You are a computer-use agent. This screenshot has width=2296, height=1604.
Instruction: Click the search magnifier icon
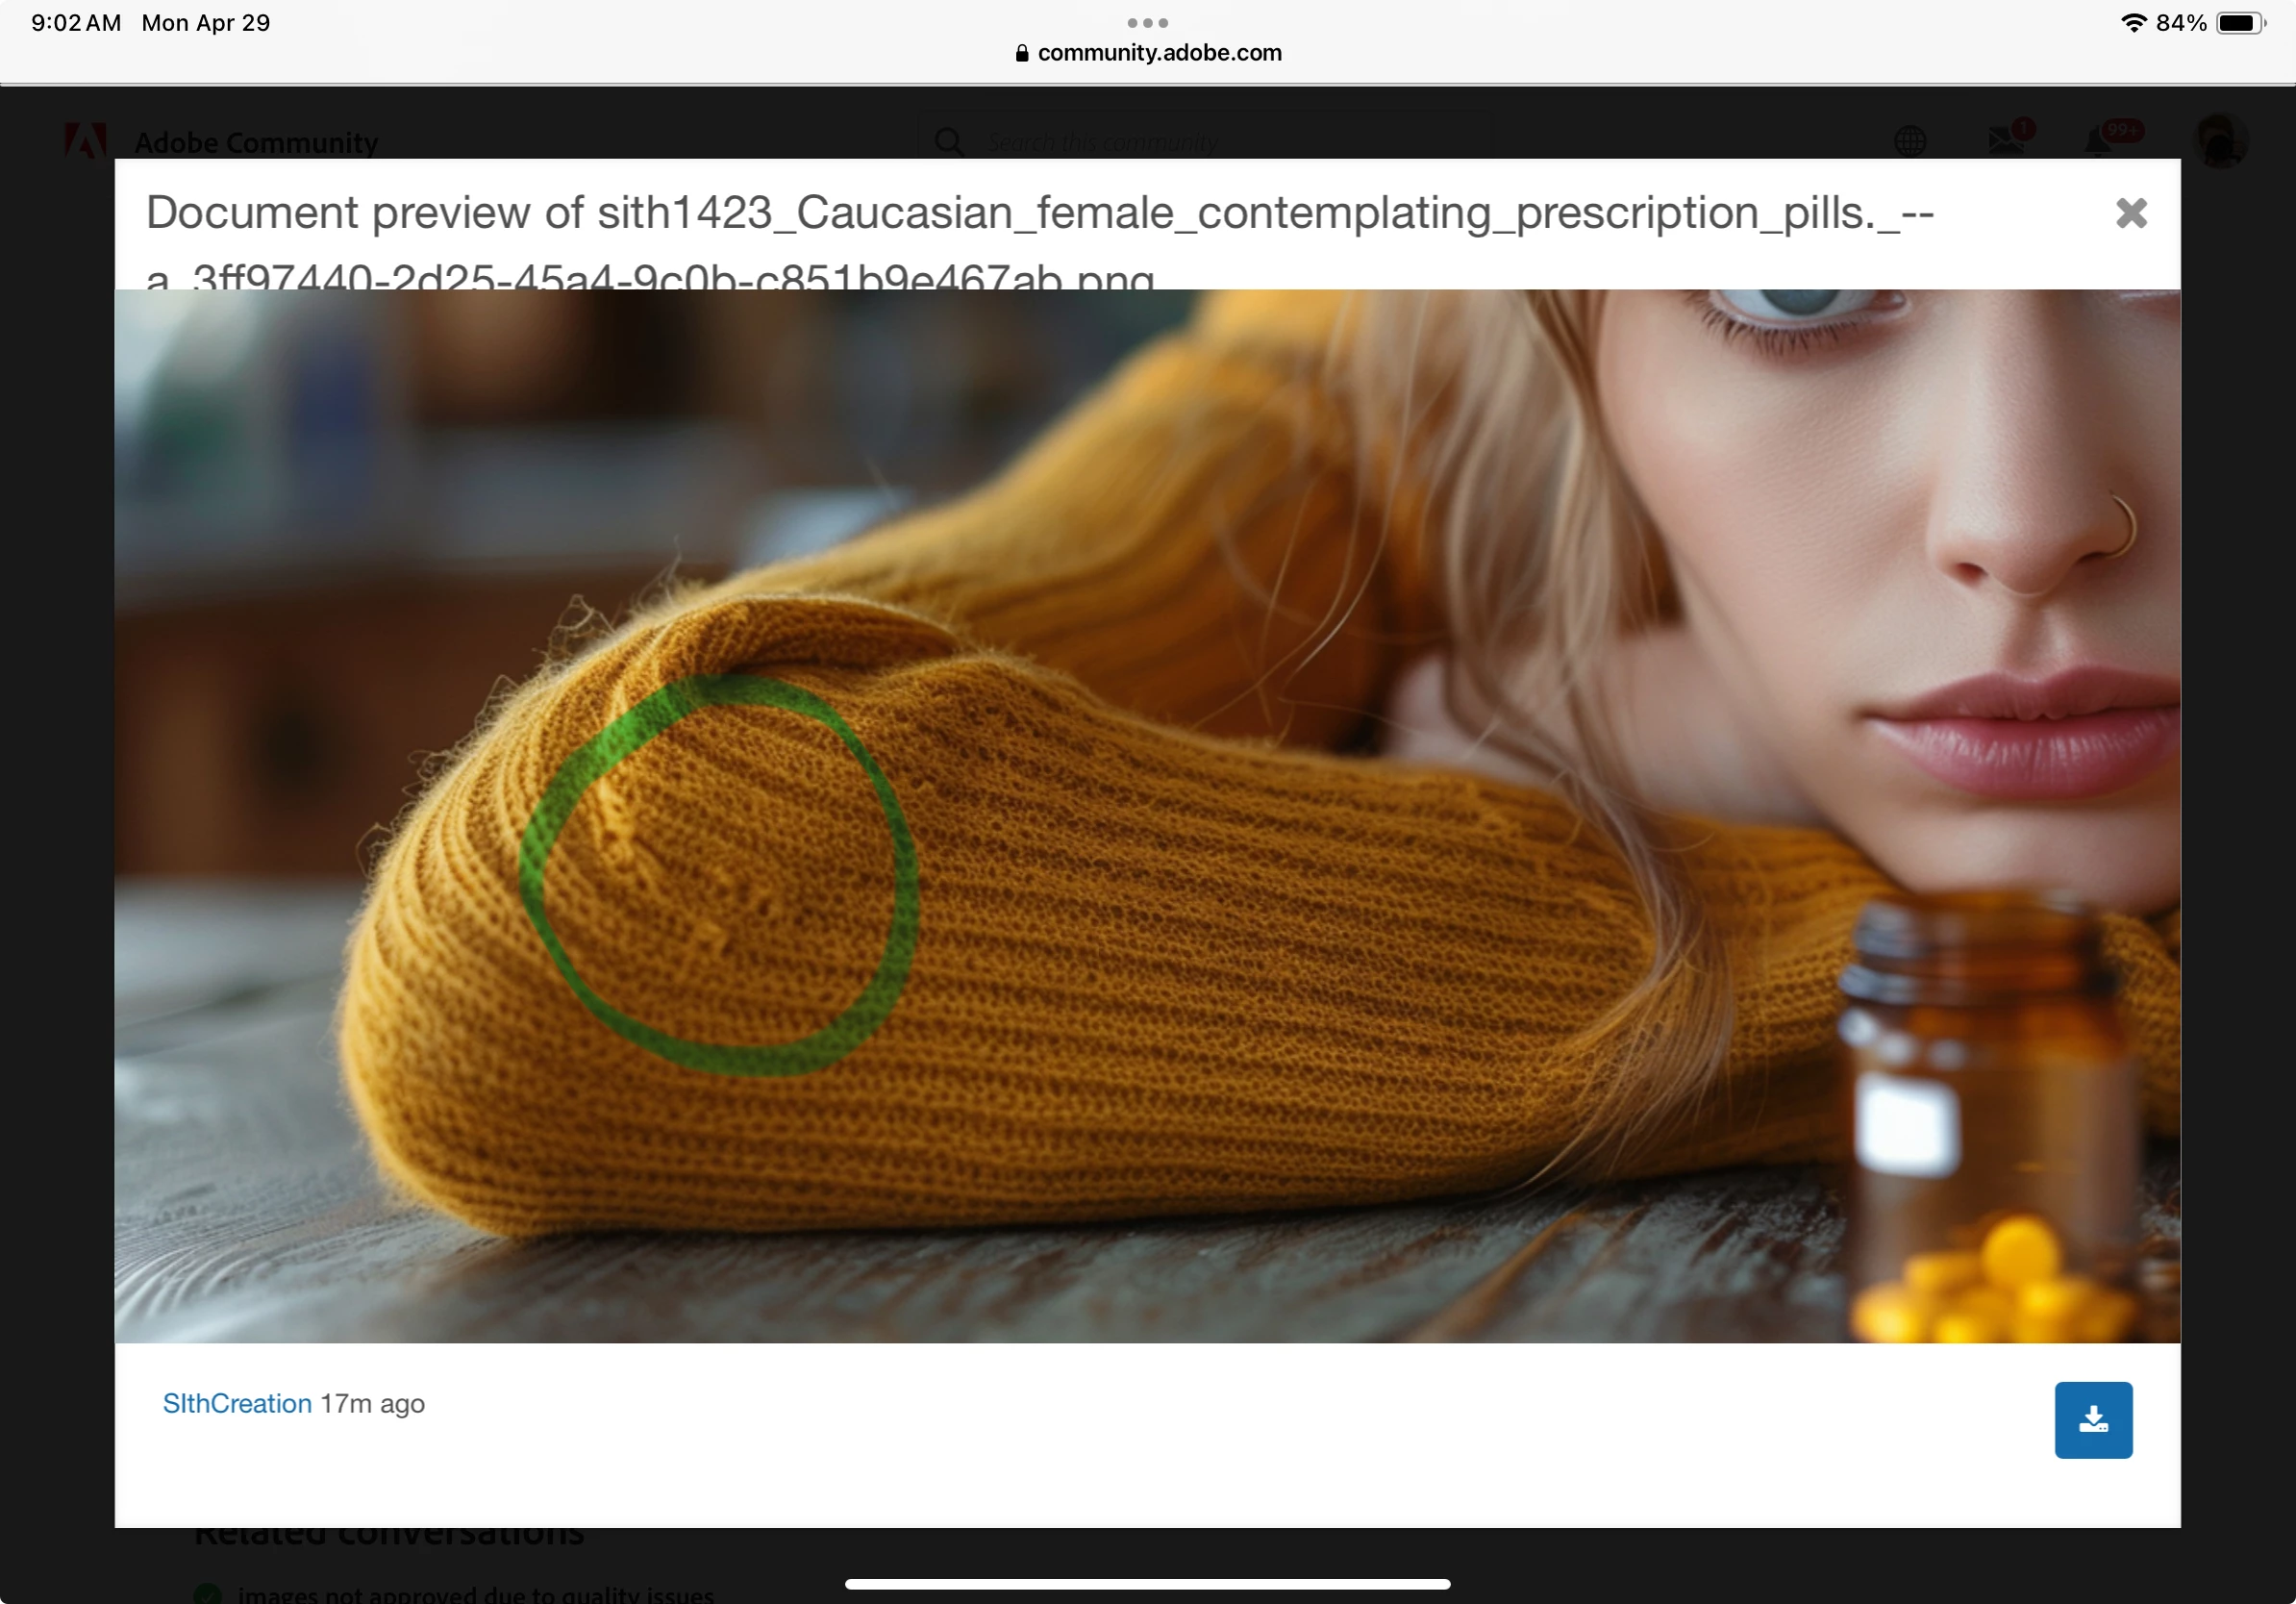tap(949, 142)
